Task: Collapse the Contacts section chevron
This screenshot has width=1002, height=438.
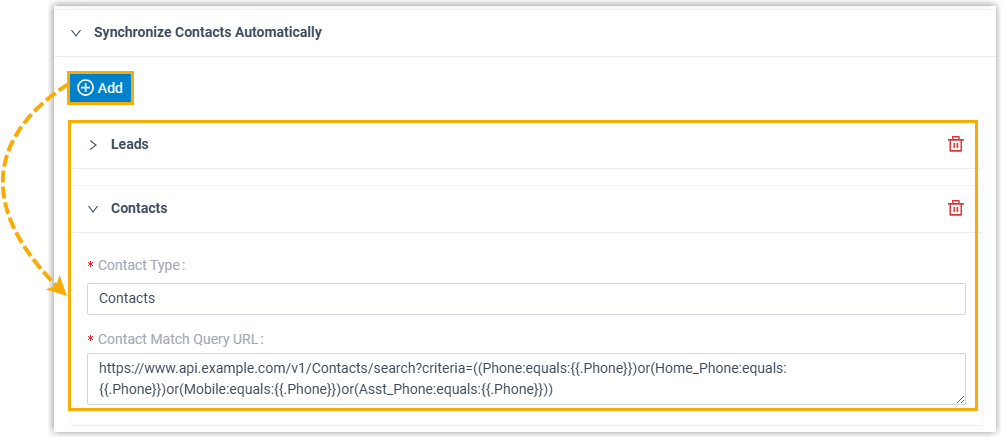Action: point(93,209)
